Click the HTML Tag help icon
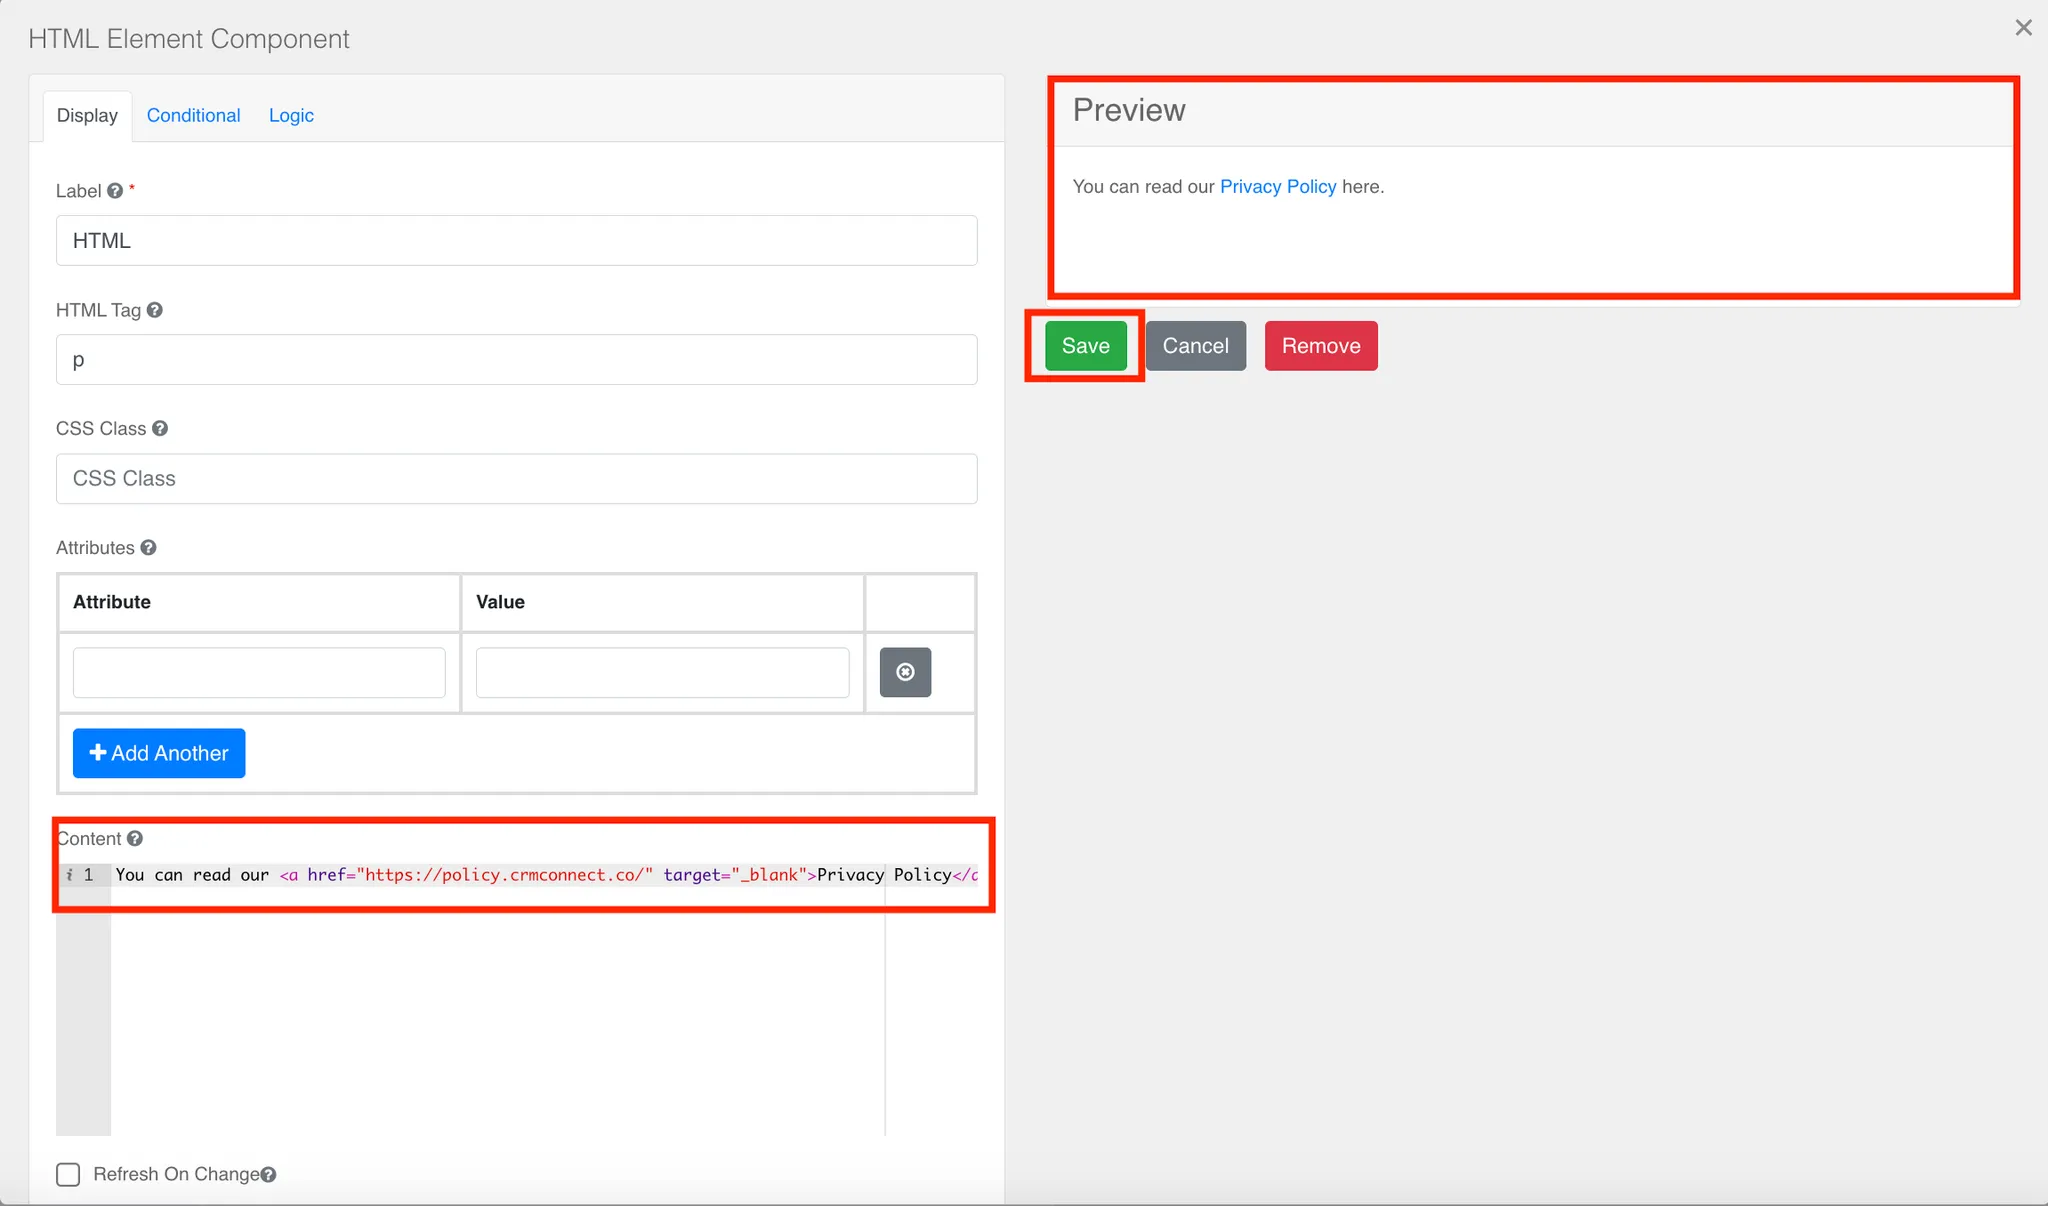This screenshot has height=1206, width=2048. pos(154,310)
